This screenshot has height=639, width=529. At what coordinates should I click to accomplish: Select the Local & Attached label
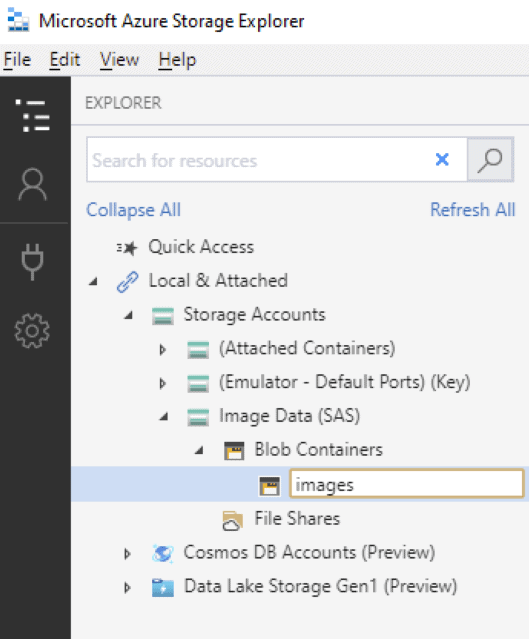[x=218, y=281]
